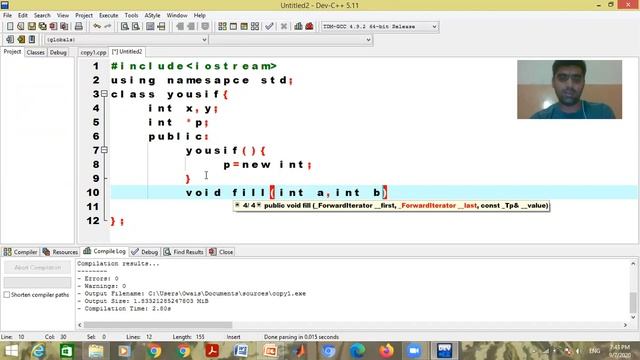This screenshot has height=360, width=640.
Task: Click the 'p=new int;' code line
Action: coord(268,165)
